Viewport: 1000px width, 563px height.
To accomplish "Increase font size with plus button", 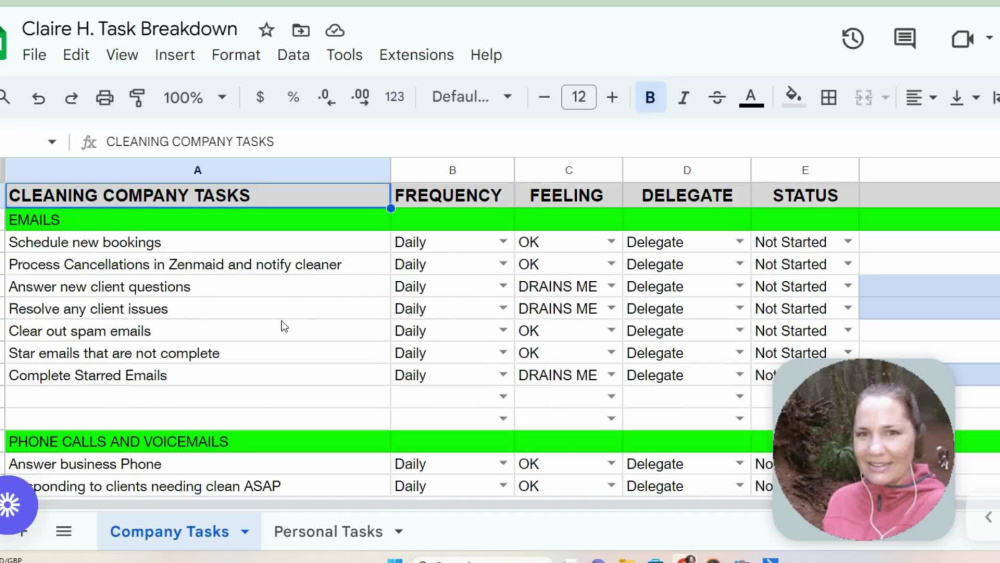I will click(x=612, y=98).
